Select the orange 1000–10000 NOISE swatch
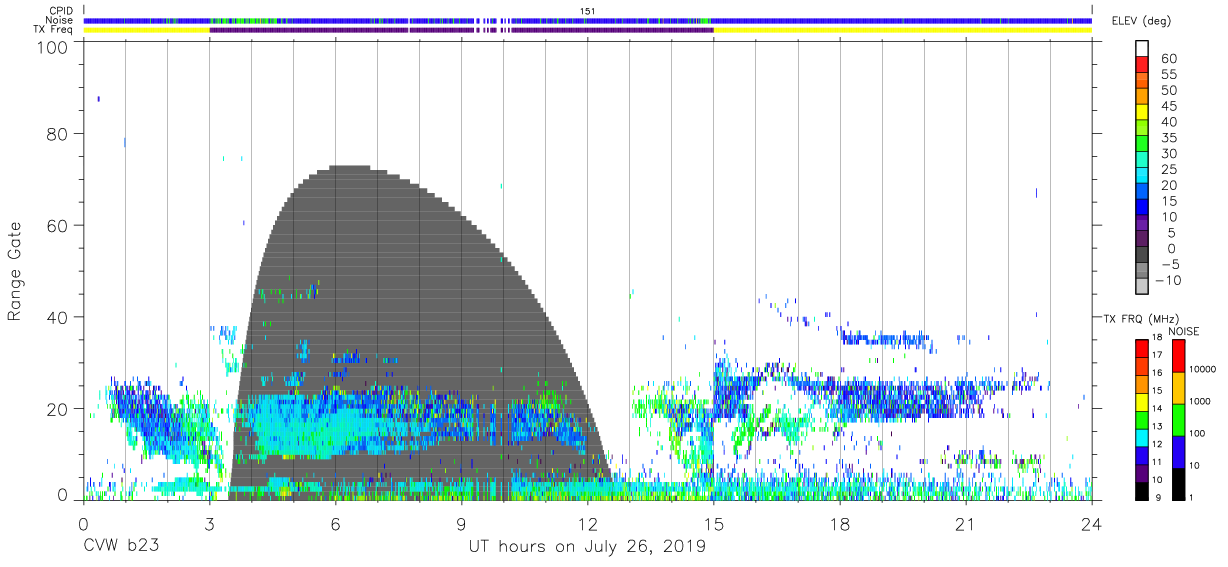1228x567 pixels. pyautogui.click(x=1178, y=388)
